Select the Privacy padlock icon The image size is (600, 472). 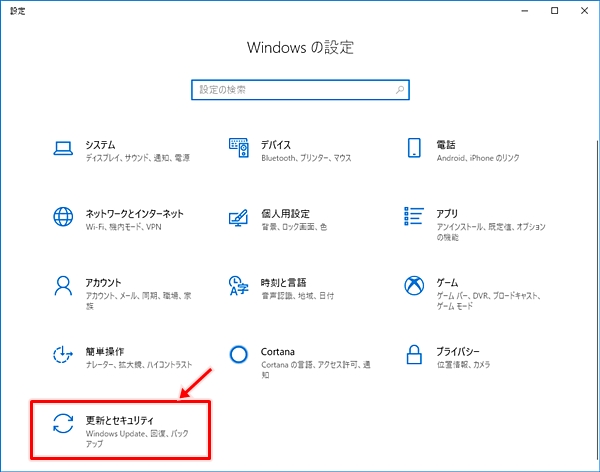click(414, 355)
